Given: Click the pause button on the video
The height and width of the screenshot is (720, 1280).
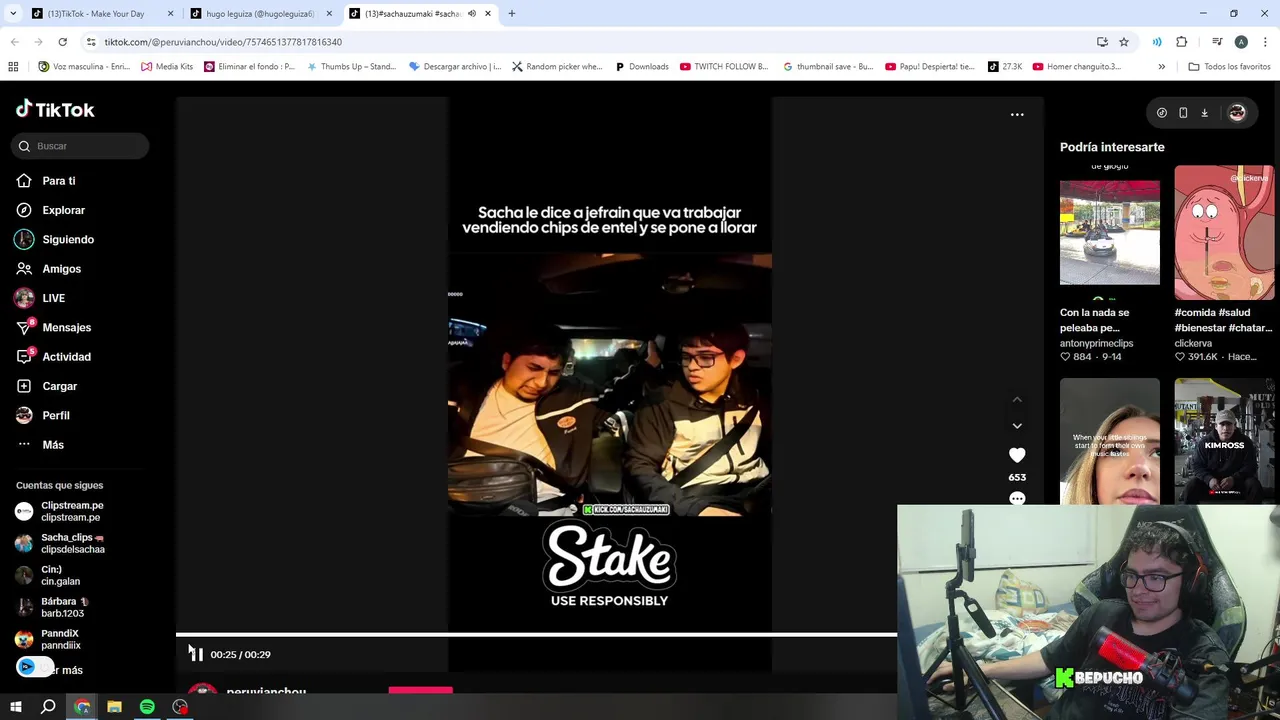Looking at the screenshot, I should tap(196, 654).
